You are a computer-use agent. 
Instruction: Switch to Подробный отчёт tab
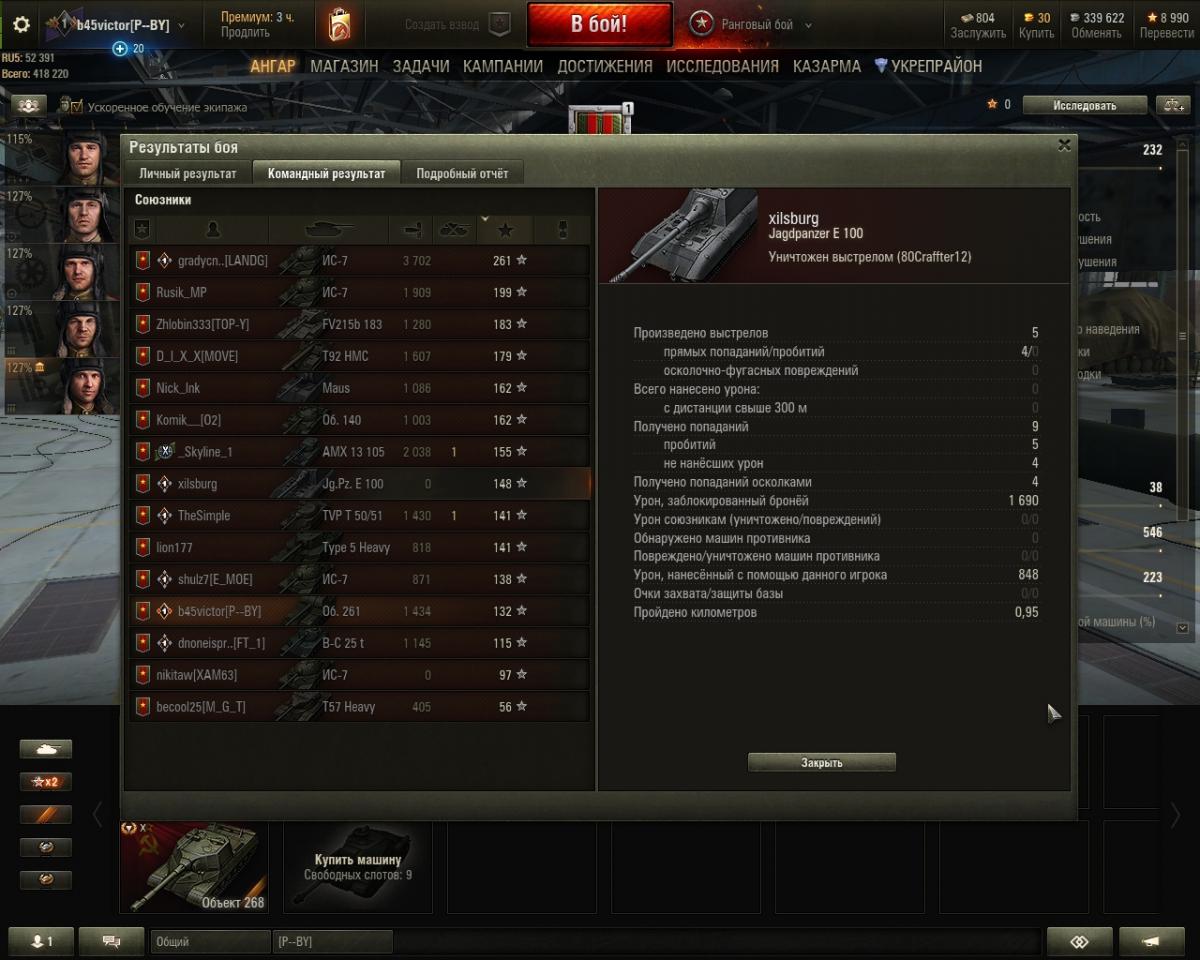tap(462, 173)
